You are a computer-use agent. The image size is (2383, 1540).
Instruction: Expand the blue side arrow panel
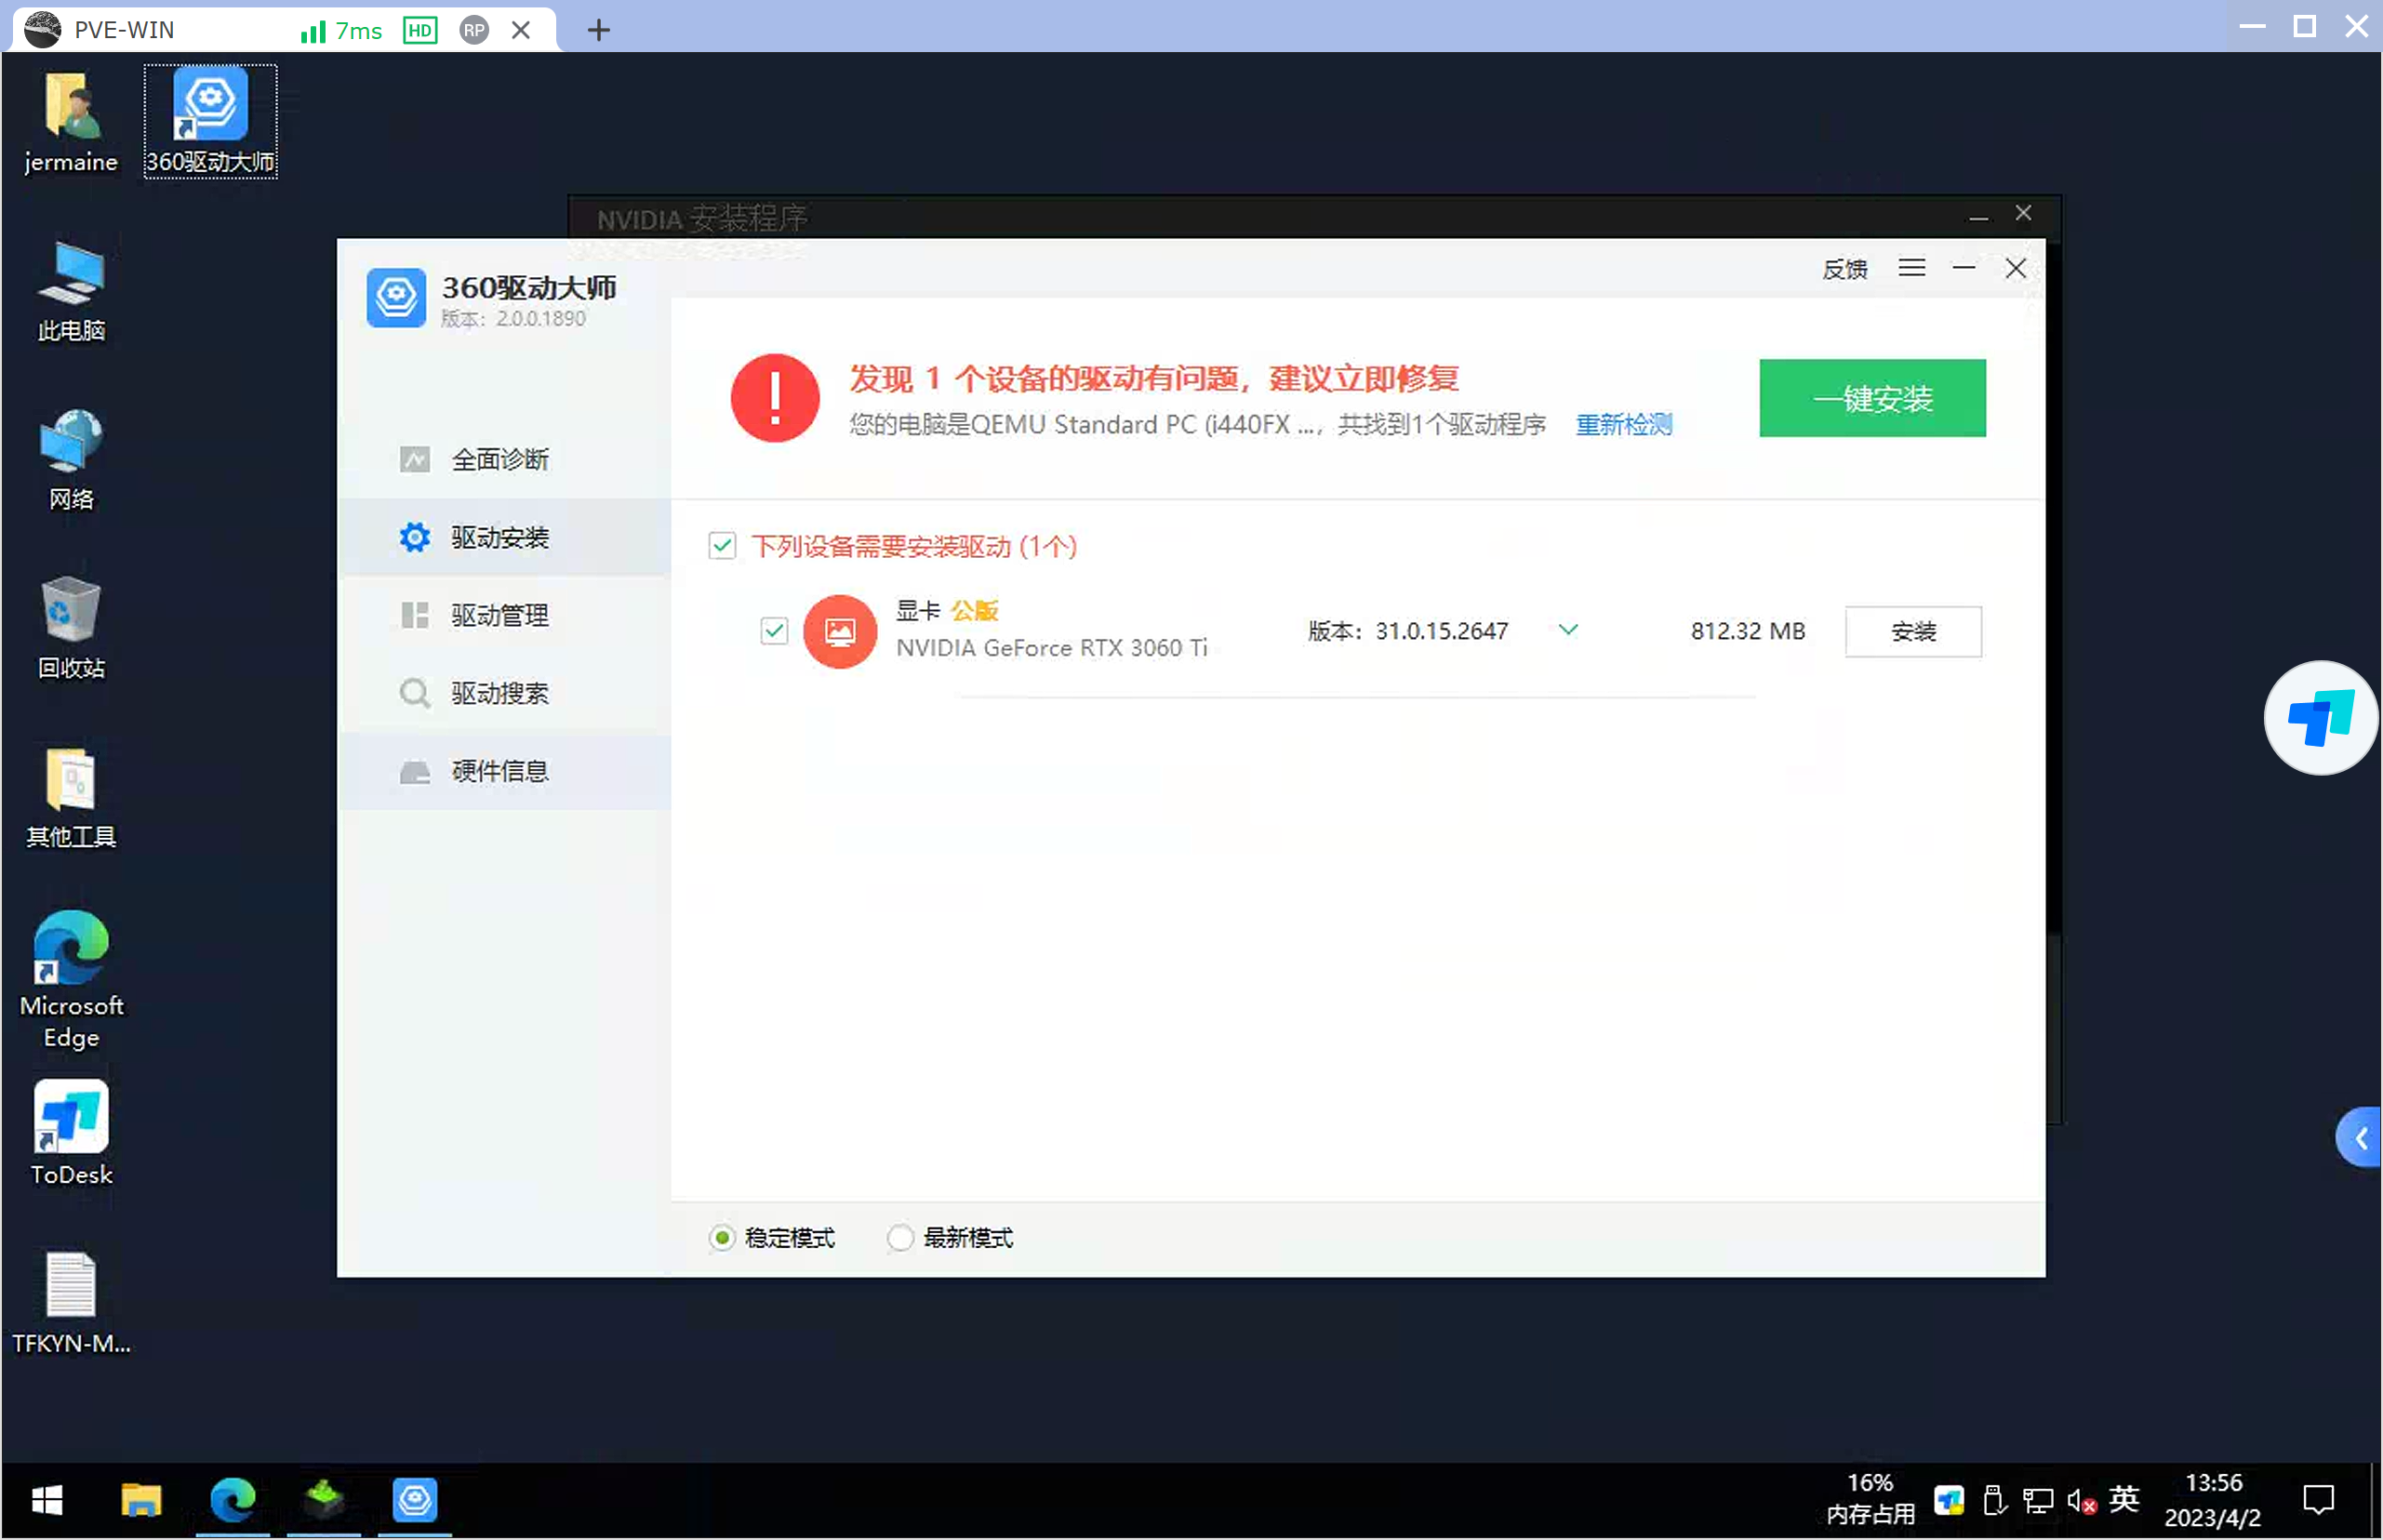tap(2360, 1137)
